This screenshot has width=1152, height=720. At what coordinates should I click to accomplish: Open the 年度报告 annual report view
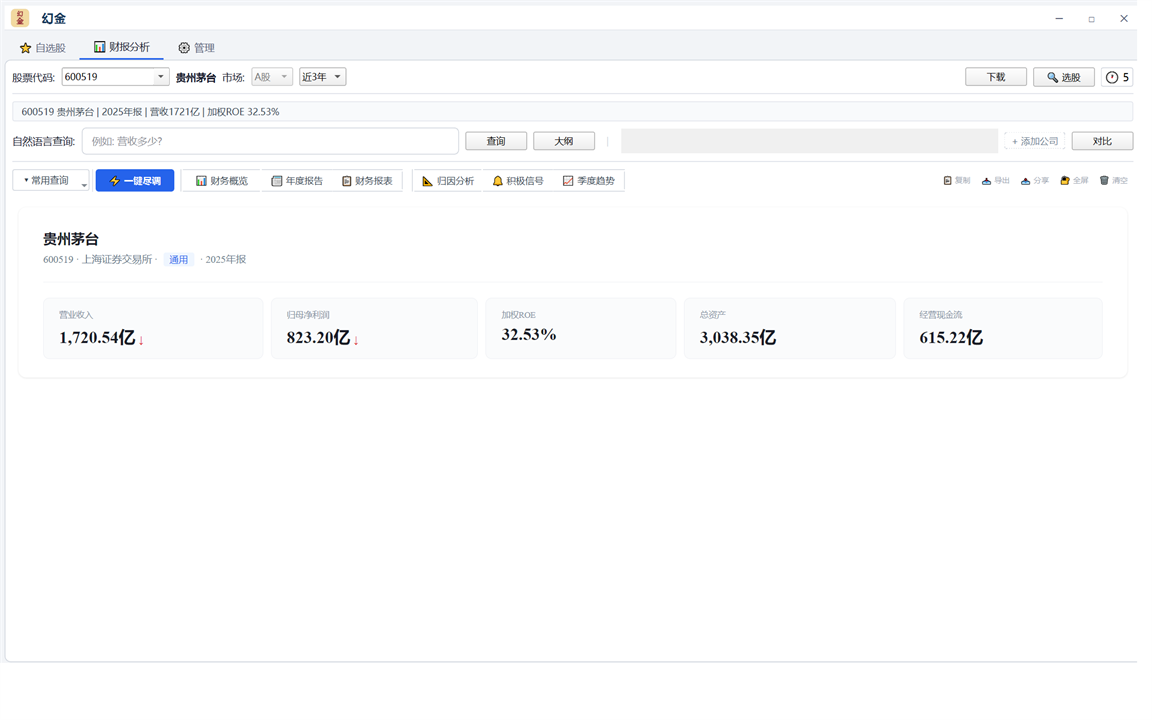pyautogui.click(x=297, y=181)
